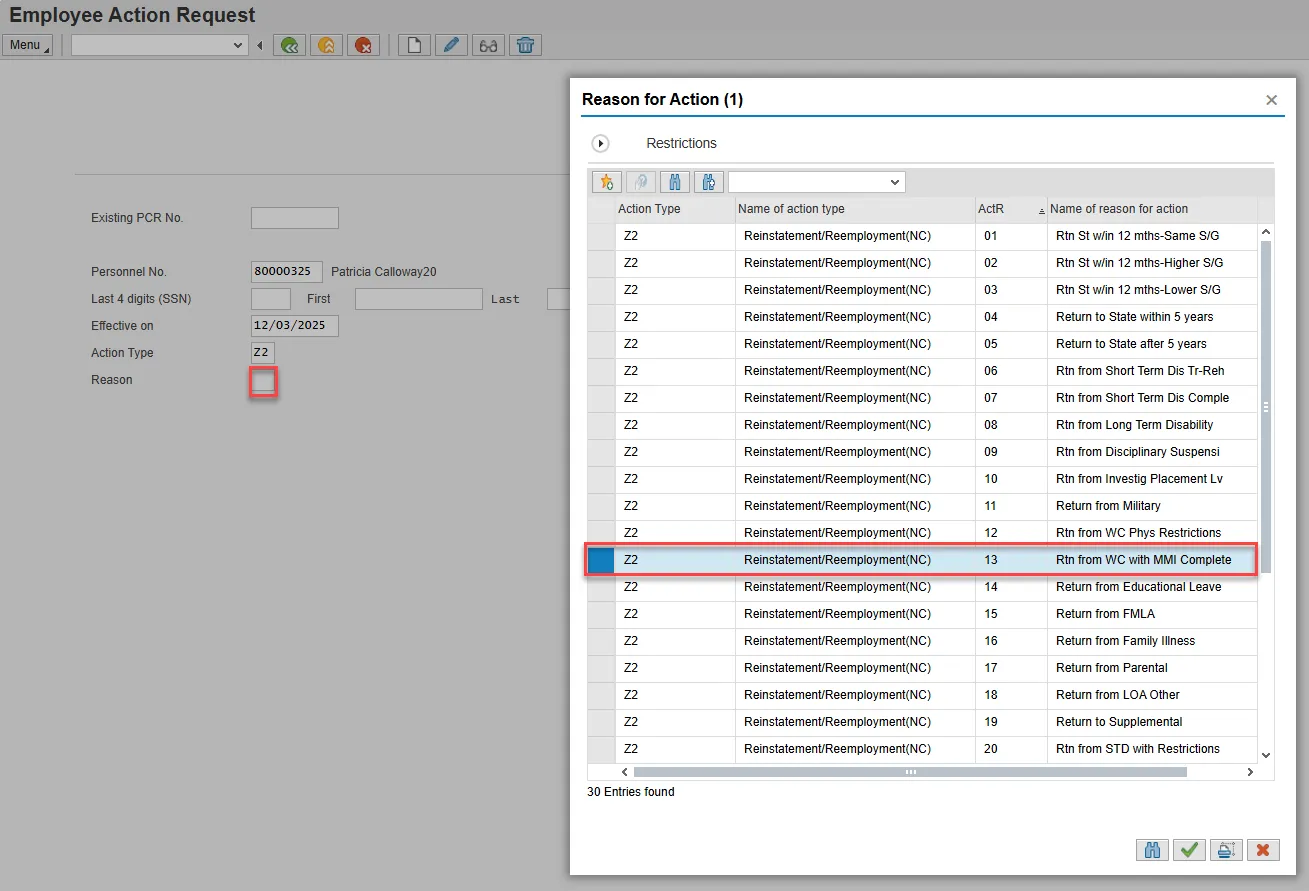Expand the Restrictions section
The height and width of the screenshot is (891, 1309).
[x=601, y=144]
